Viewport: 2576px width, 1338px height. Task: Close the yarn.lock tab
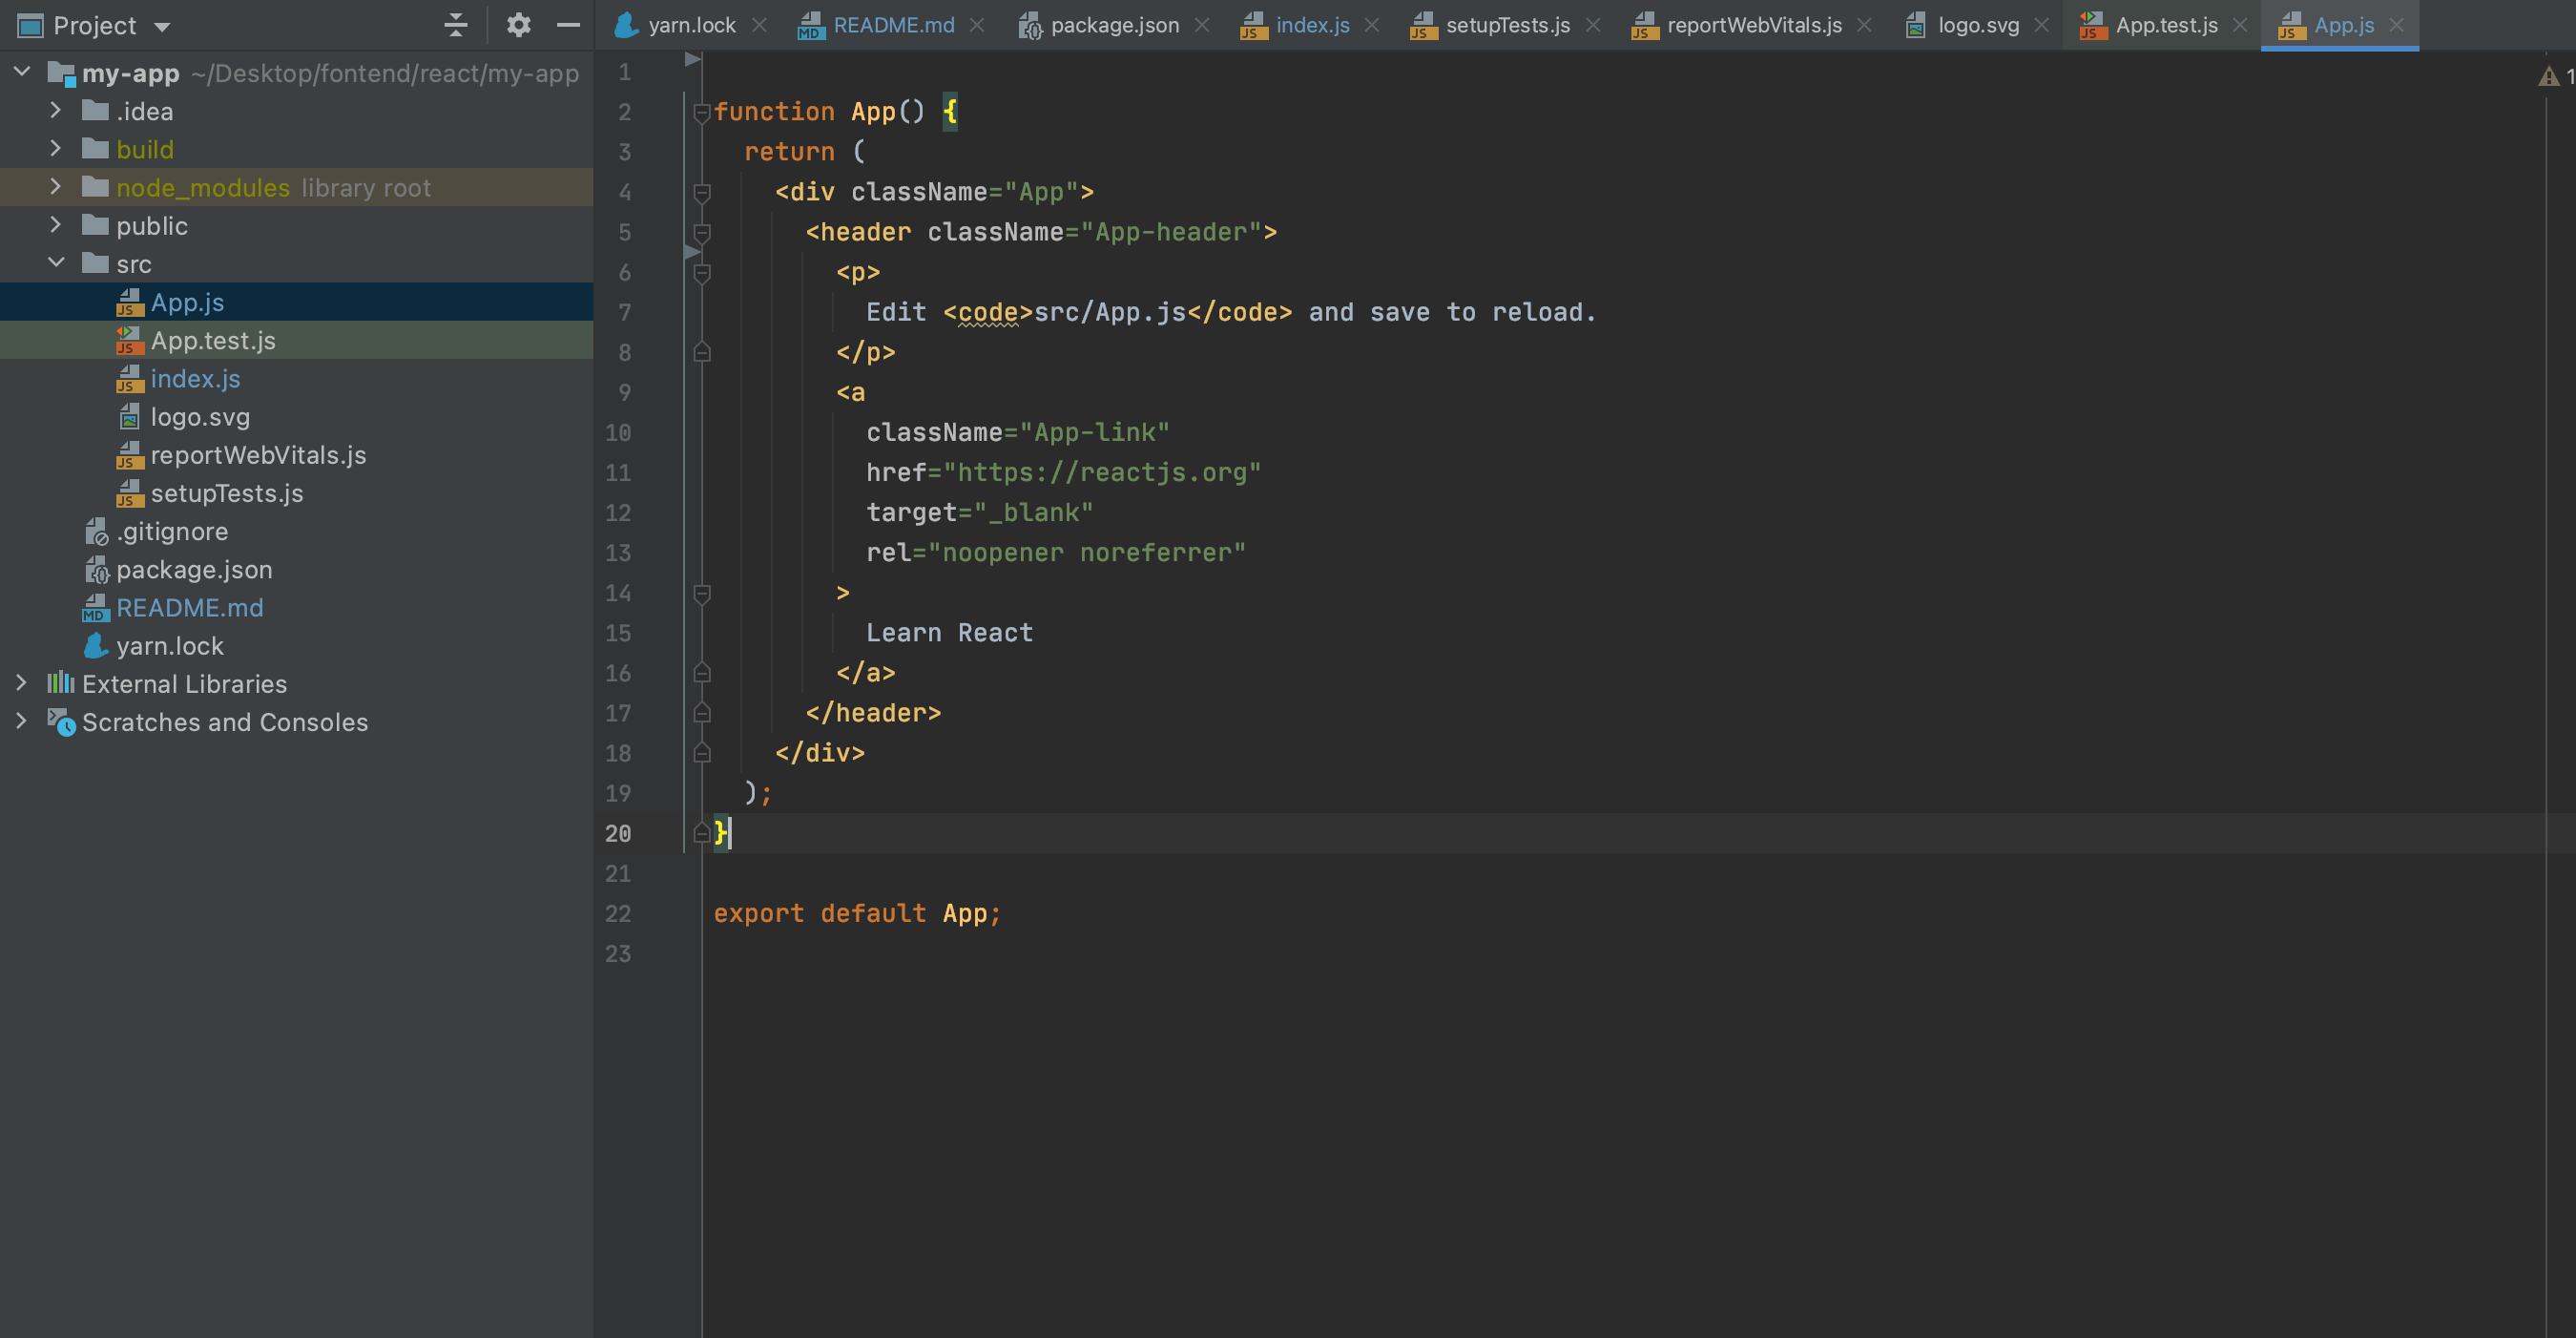pos(760,25)
